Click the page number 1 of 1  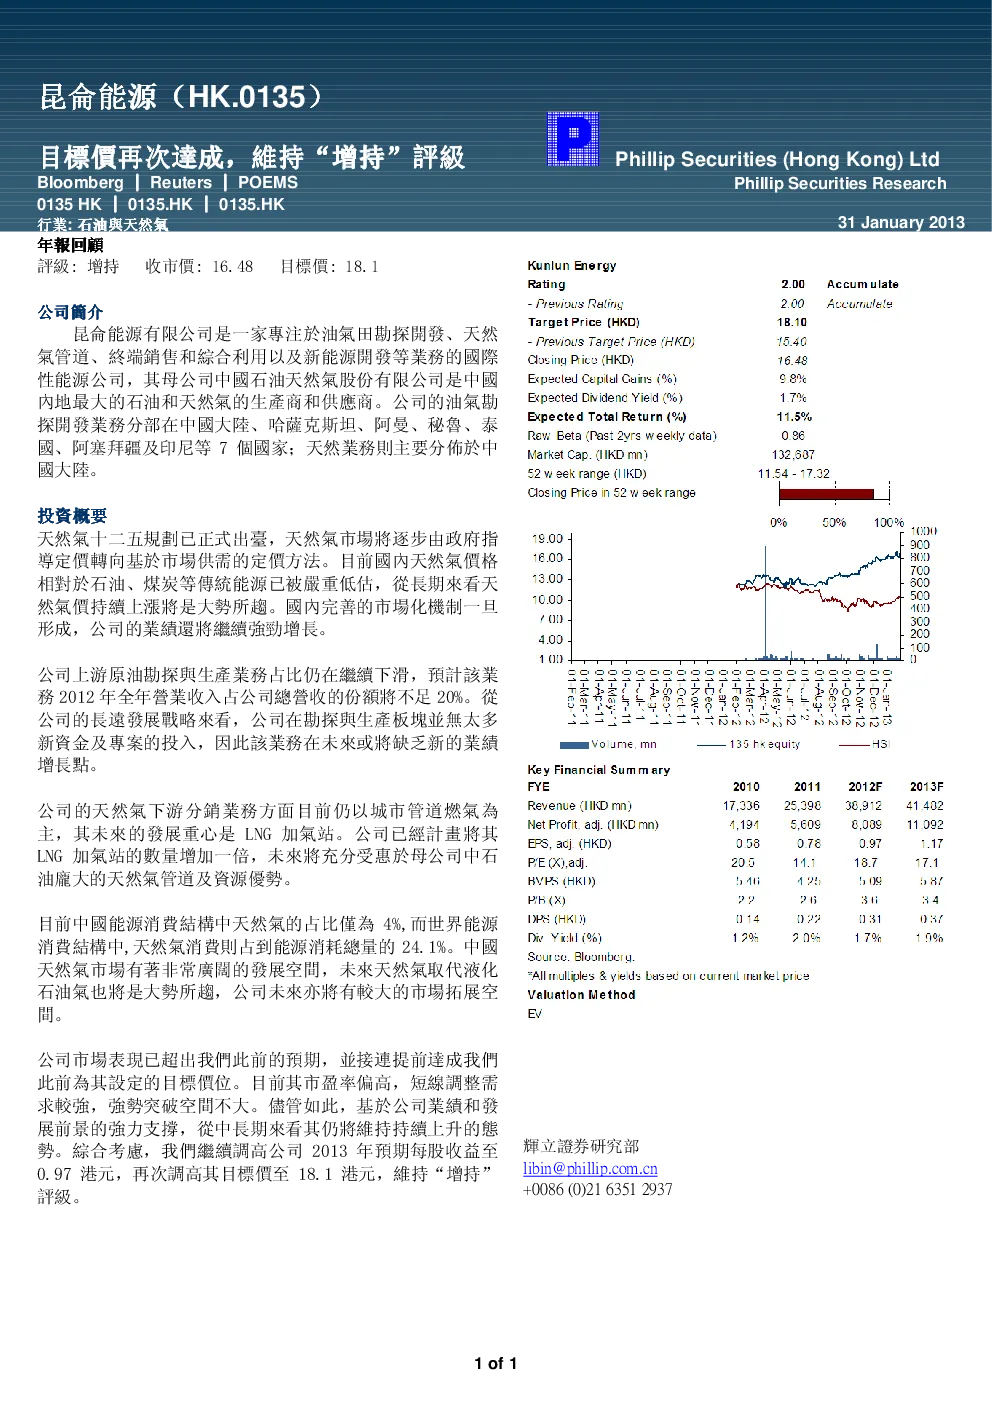tap(496, 1363)
